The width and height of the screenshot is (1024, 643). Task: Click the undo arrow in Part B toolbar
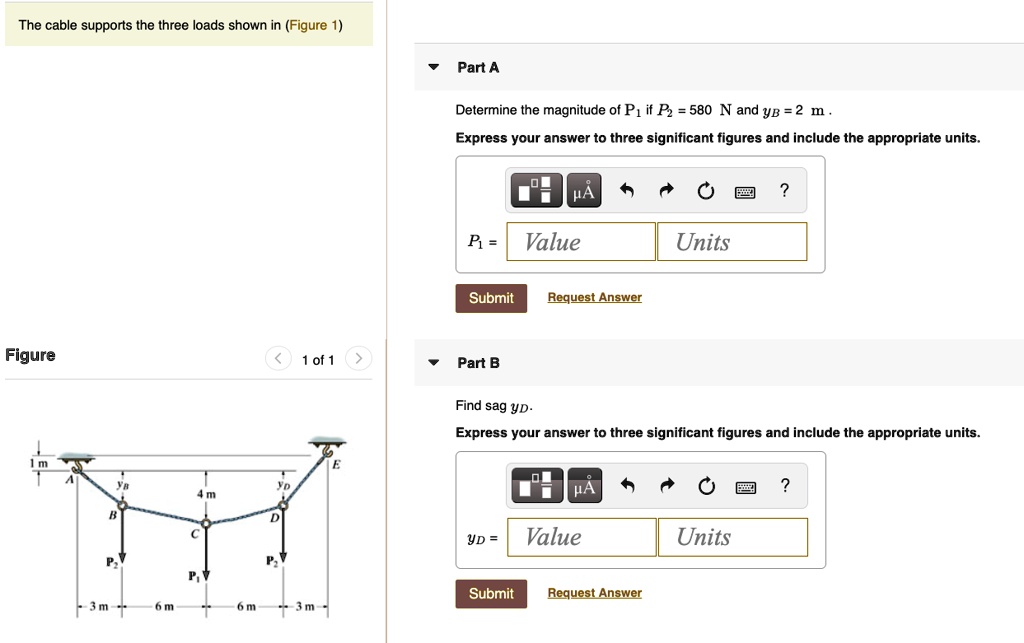[627, 485]
